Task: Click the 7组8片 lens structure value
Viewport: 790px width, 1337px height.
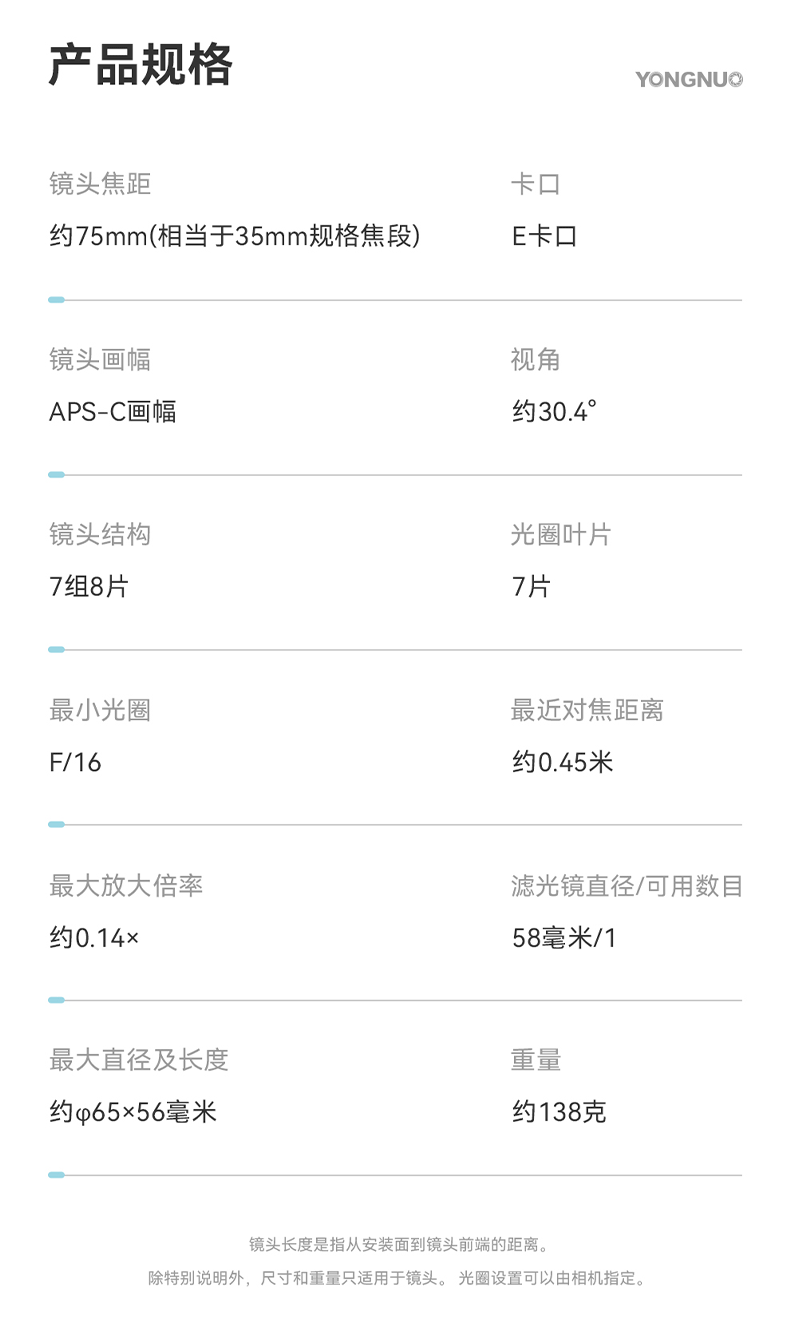Action: click(x=89, y=587)
